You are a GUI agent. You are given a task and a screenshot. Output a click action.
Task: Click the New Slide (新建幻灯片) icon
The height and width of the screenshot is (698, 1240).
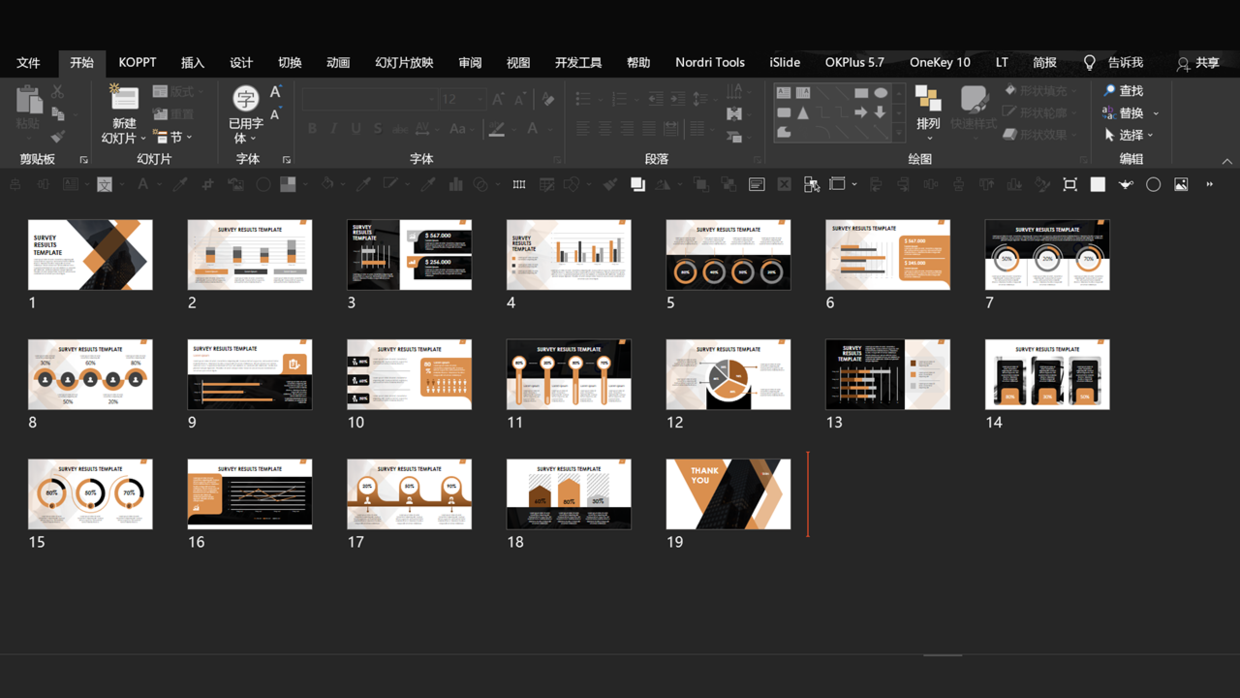coord(124,98)
